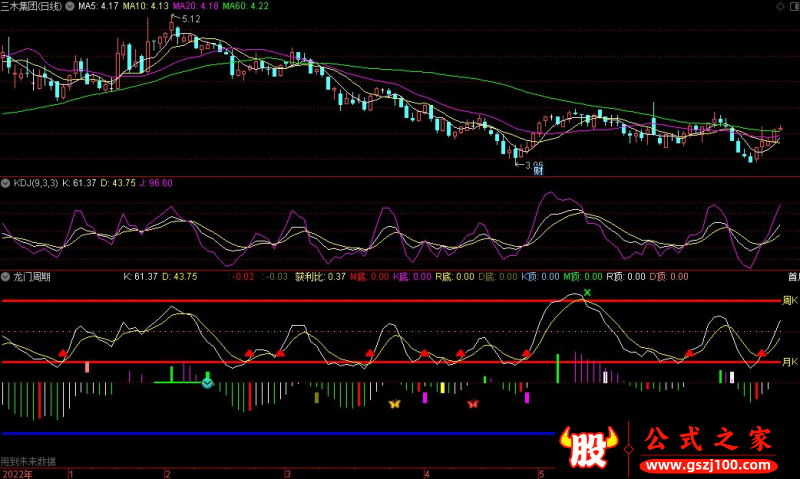Open the dropdown beside 三木集团(日线) title
Viewport: 800px width, 479px height.
click(67, 6)
